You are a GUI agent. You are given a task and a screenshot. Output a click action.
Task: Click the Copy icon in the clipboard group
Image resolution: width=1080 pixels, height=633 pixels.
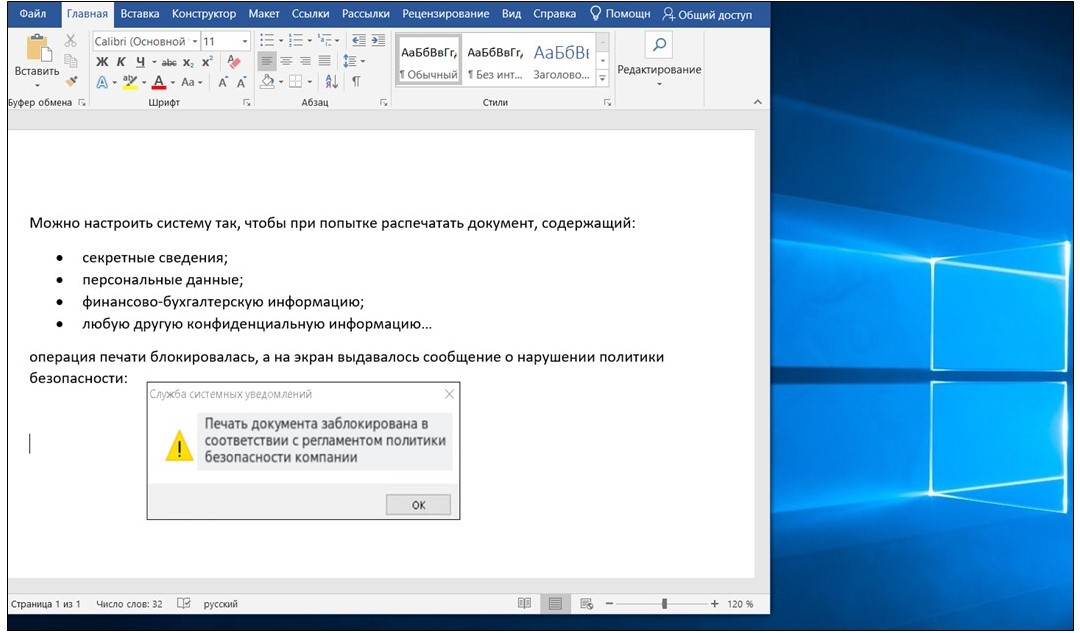tap(70, 61)
